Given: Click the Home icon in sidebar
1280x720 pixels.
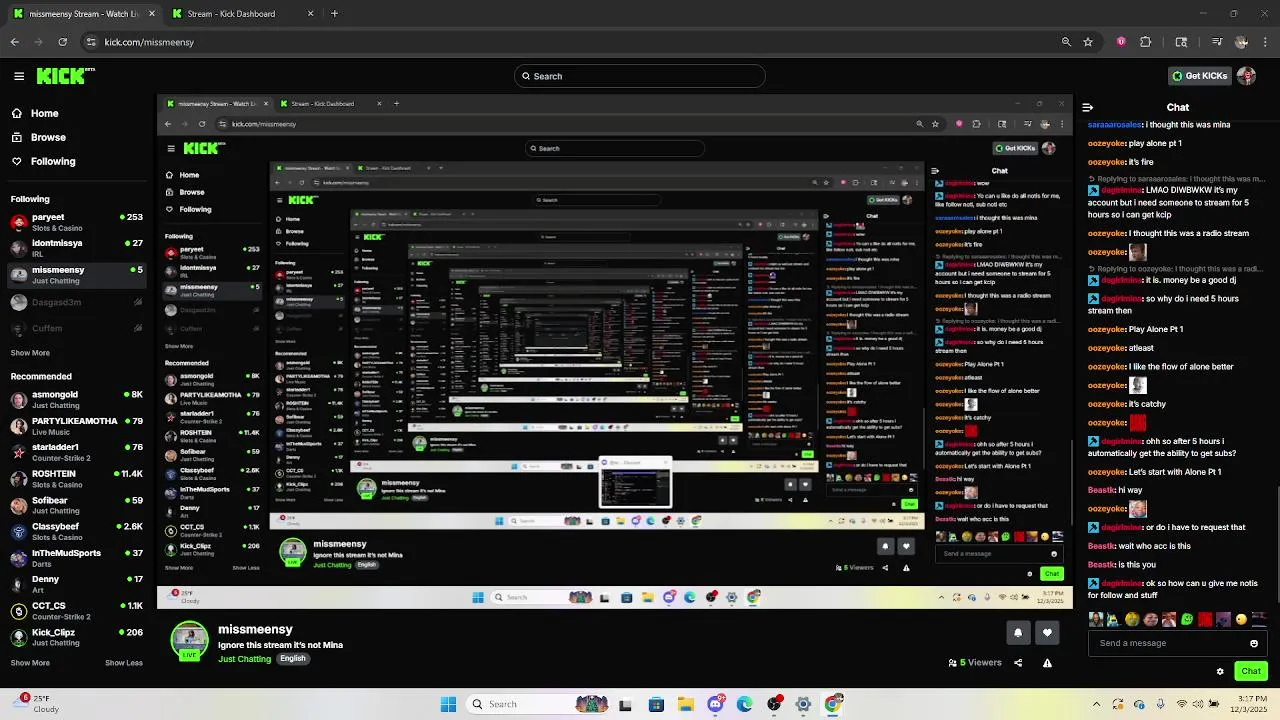Looking at the screenshot, I should (x=17, y=113).
